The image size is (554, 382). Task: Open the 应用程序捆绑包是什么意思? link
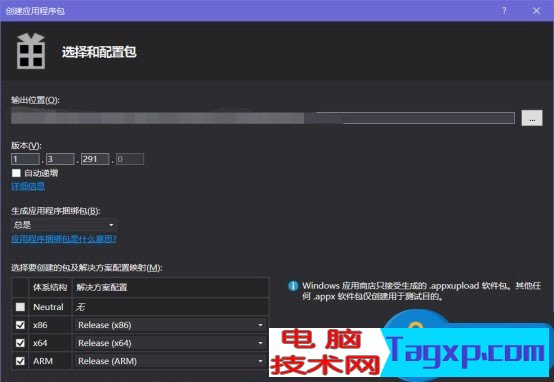[x=64, y=239]
